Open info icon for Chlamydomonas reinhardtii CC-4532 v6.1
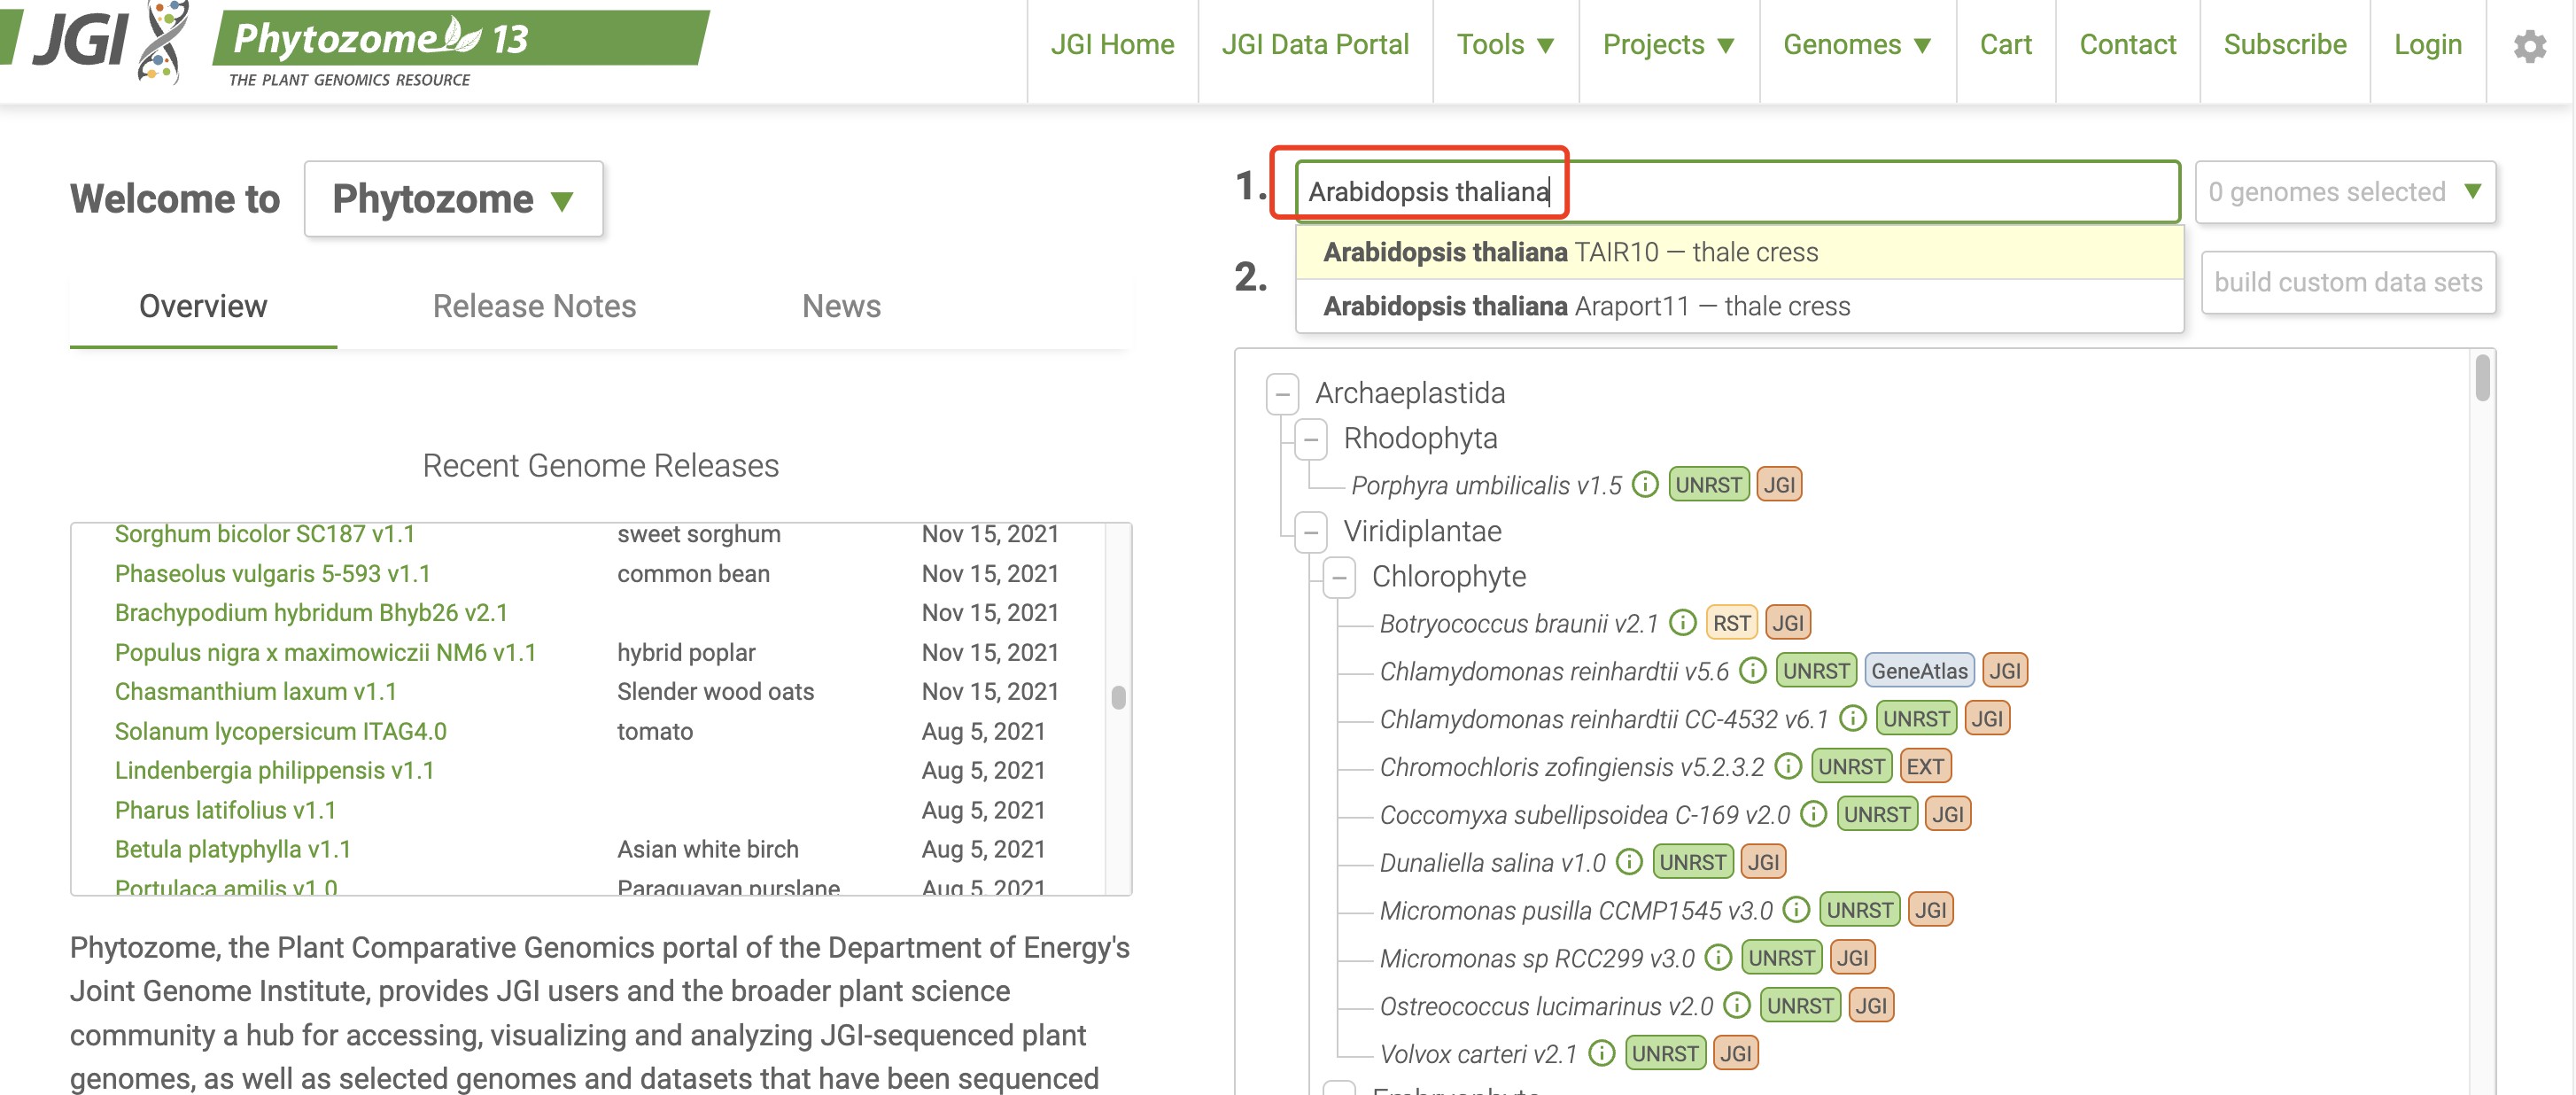Viewport: 2576px width, 1095px height. click(1852, 719)
